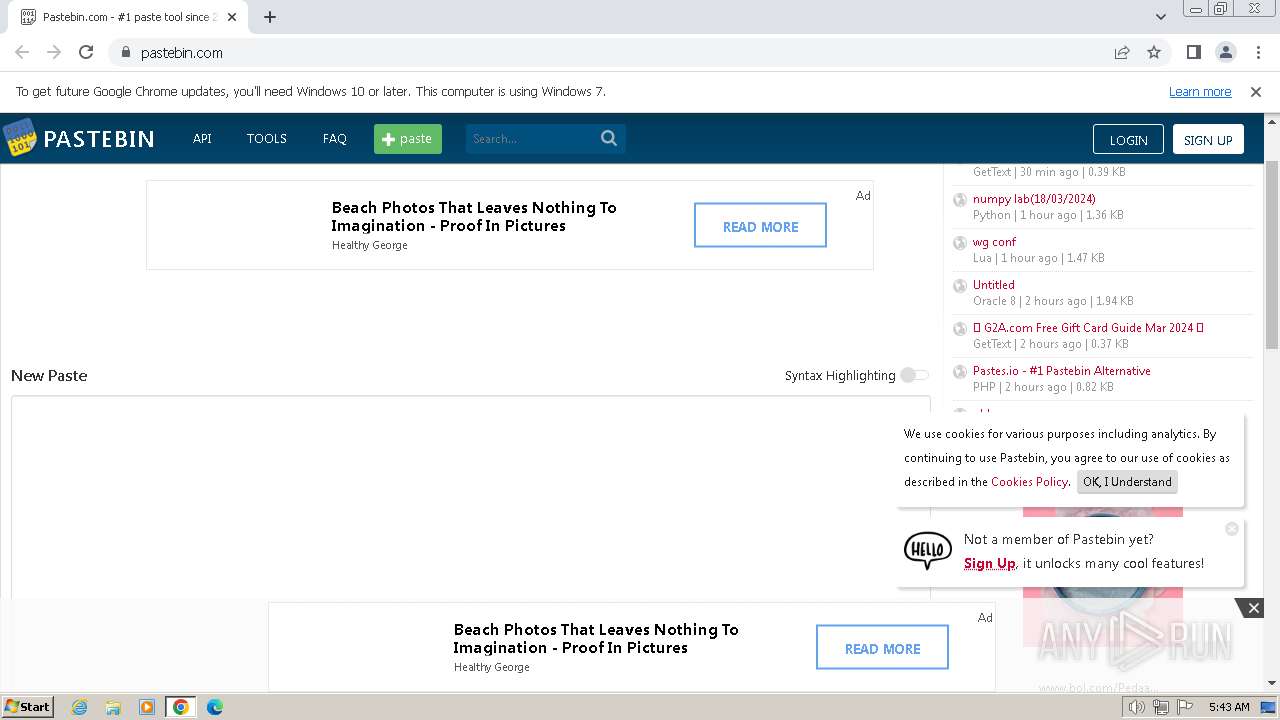This screenshot has width=1280, height=720.
Task: Open the Chrome side panel icon
Action: (x=1193, y=52)
